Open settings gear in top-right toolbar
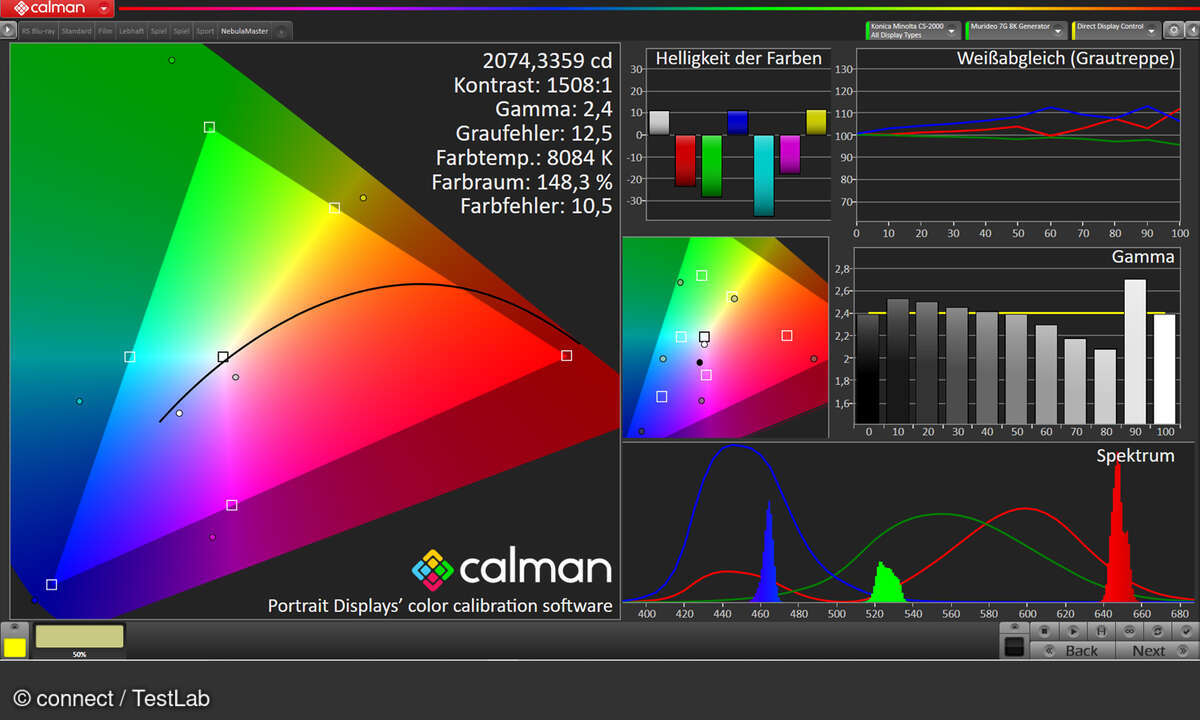Viewport: 1200px width, 720px height. click(x=1172, y=30)
